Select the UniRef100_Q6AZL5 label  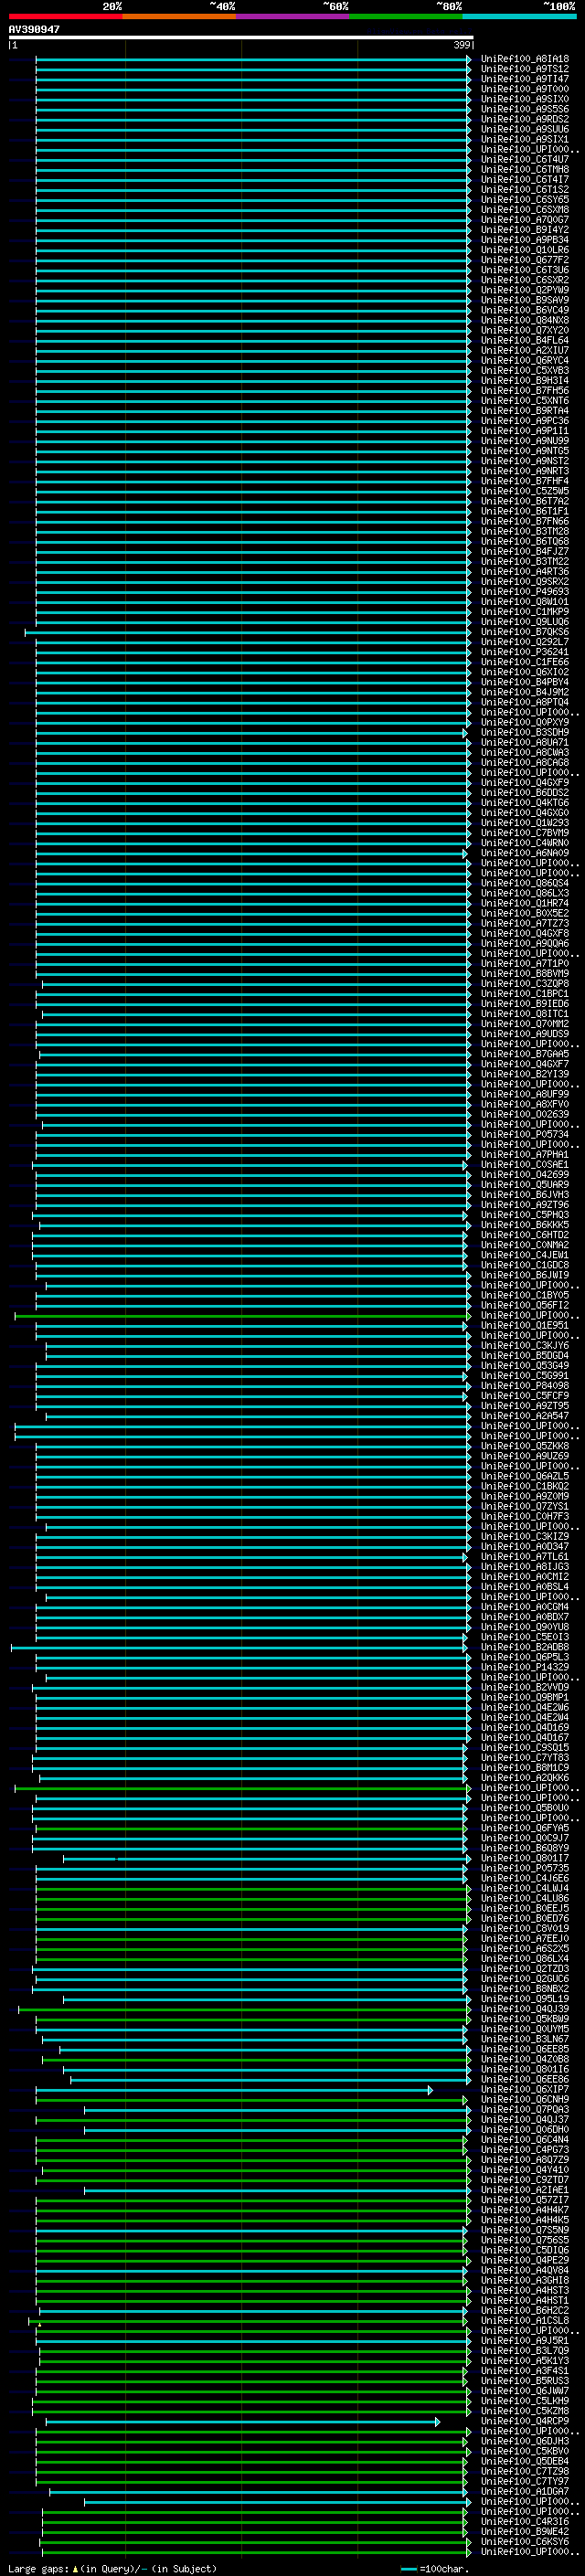[x=525, y=1476]
